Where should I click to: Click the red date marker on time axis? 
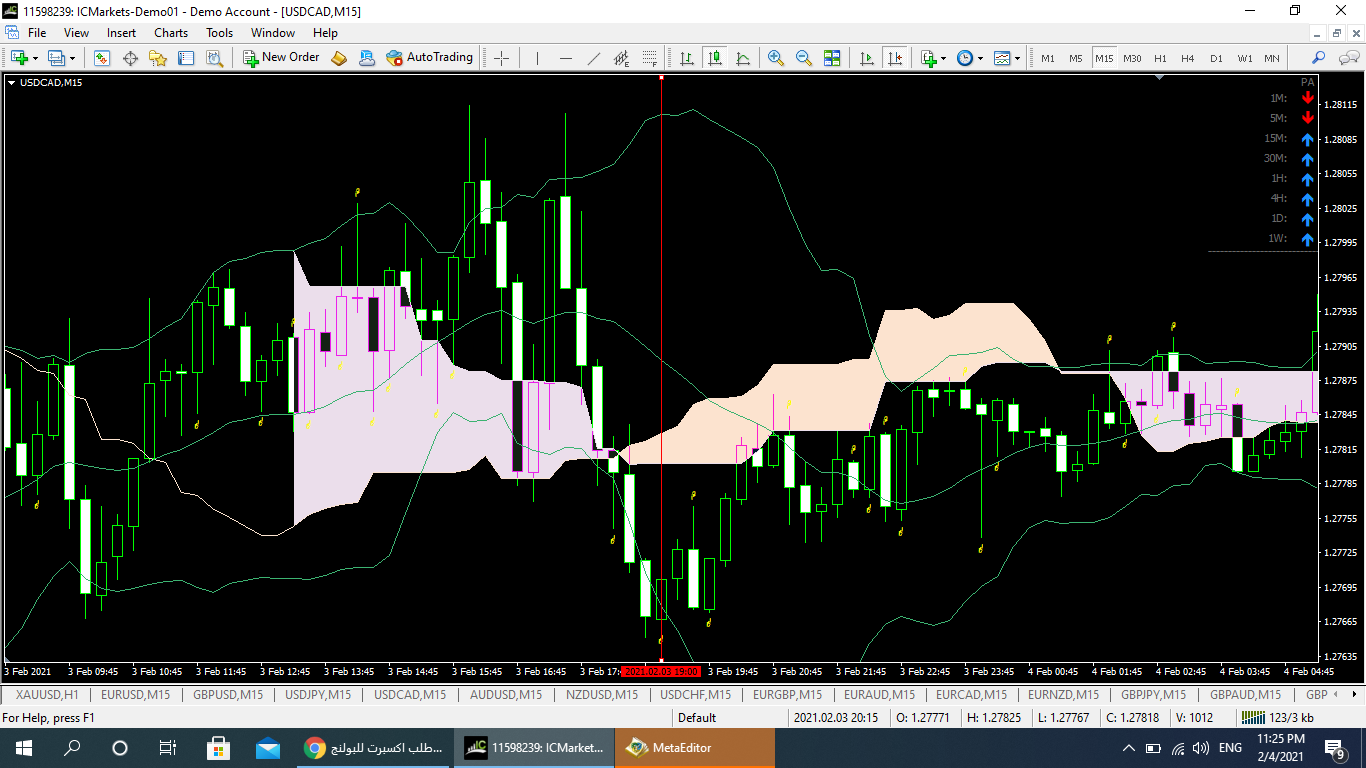661,671
